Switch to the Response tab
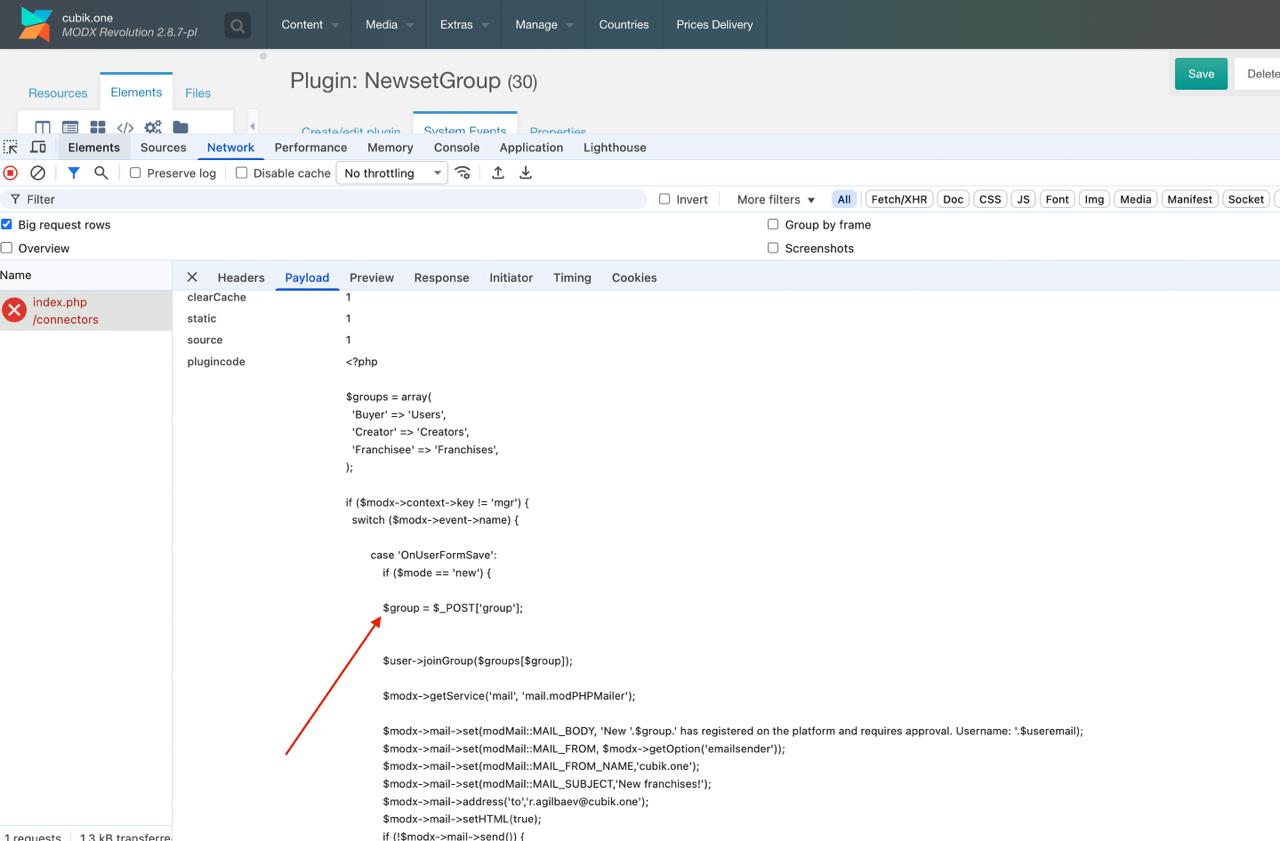 tap(441, 277)
